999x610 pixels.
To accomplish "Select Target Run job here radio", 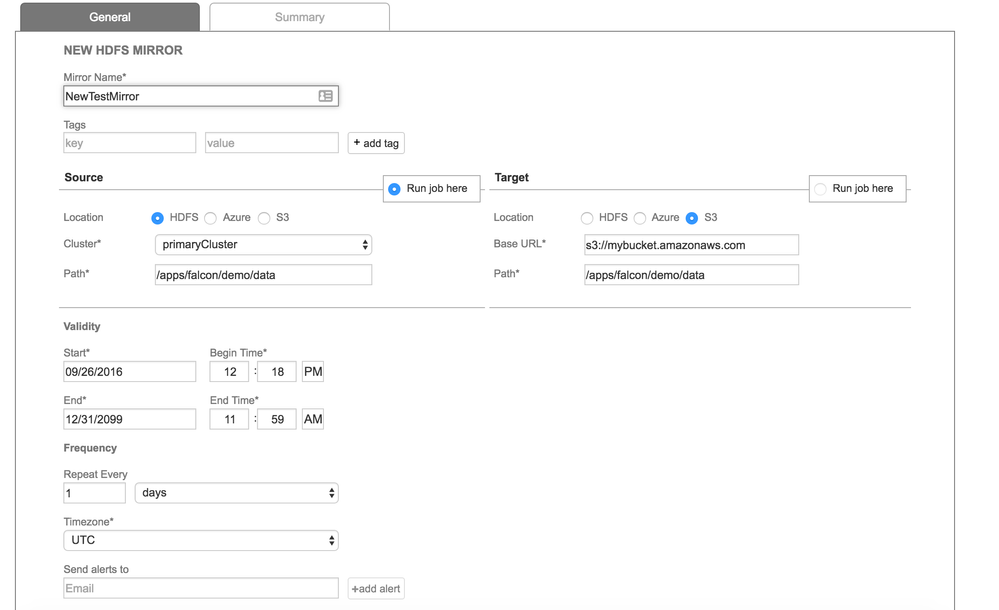I will (820, 189).
